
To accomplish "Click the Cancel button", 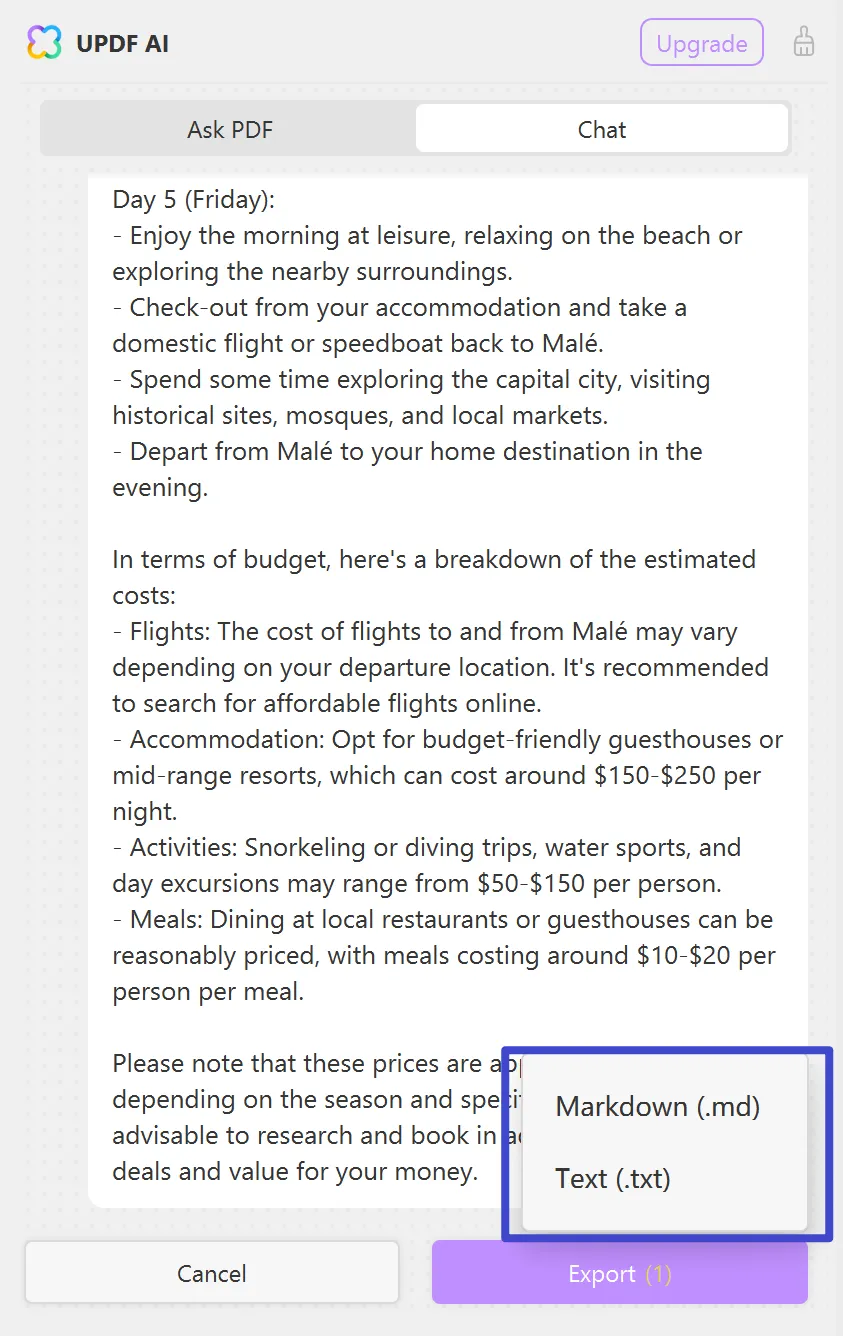I will pos(211,1273).
